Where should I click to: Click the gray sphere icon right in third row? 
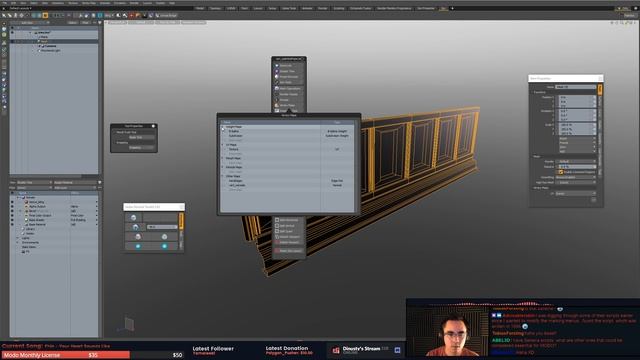pos(164,237)
